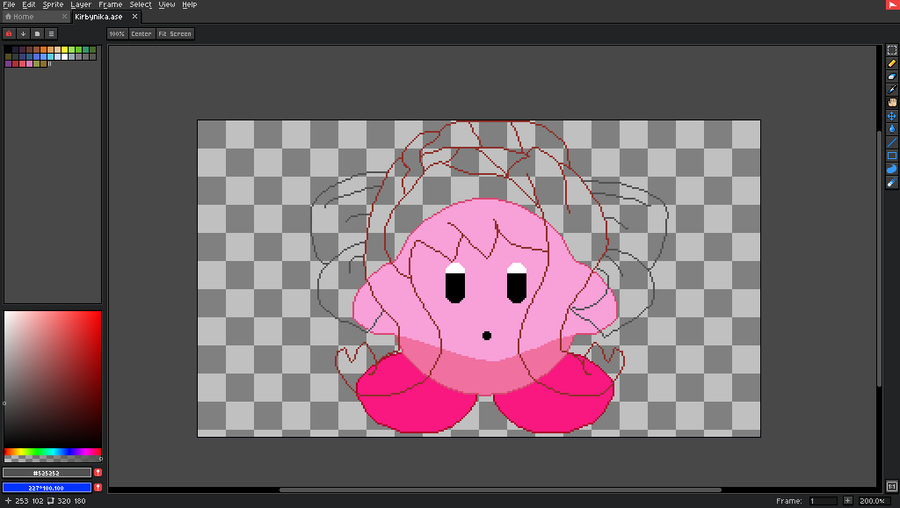Pick the orange palette swatch
900x508 pixels.
coord(44,50)
